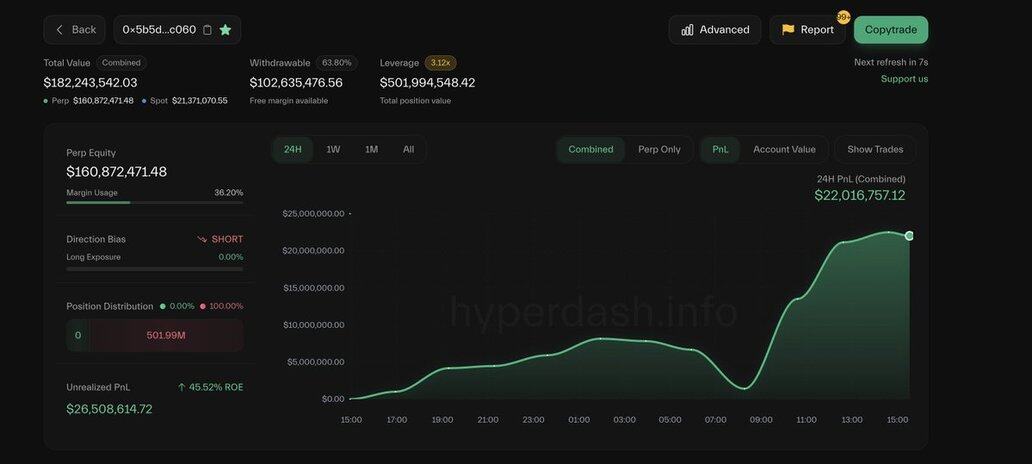Click the chart's latest data point marker
Viewport: 1032px width, 464px height.
point(909,236)
